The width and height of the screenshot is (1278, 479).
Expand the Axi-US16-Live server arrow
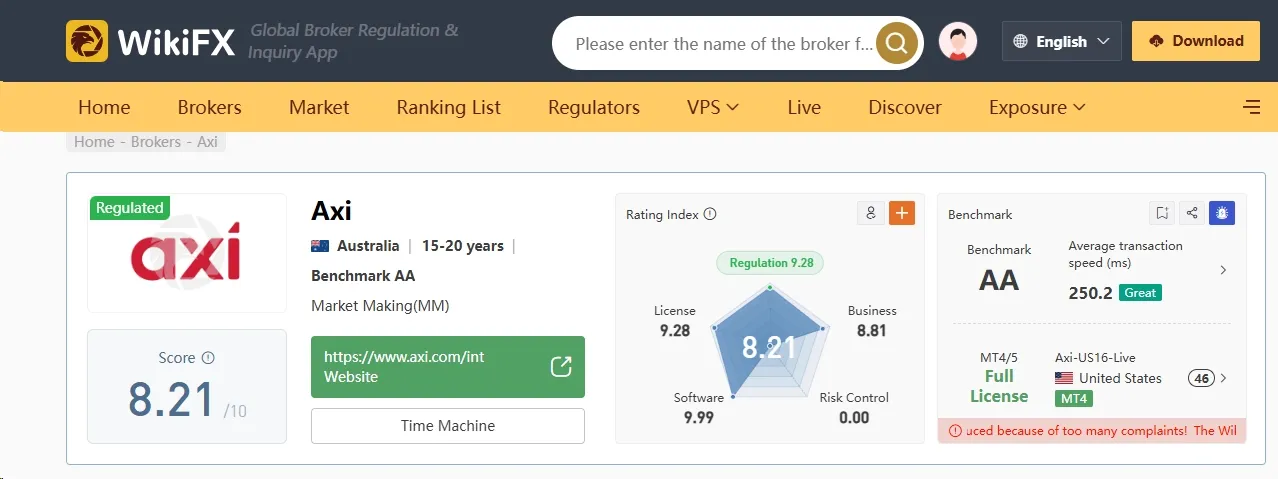point(1224,378)
